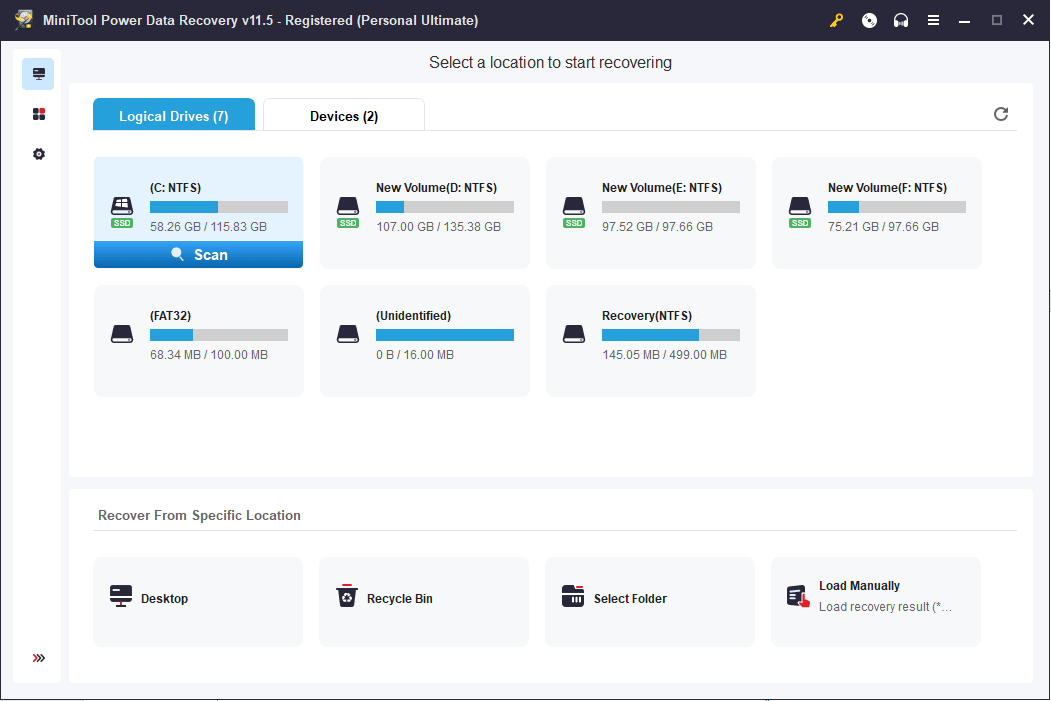Screen dimensions: 1051x701
Task: Open the registration key icon
Action: (x=836, y=20)
